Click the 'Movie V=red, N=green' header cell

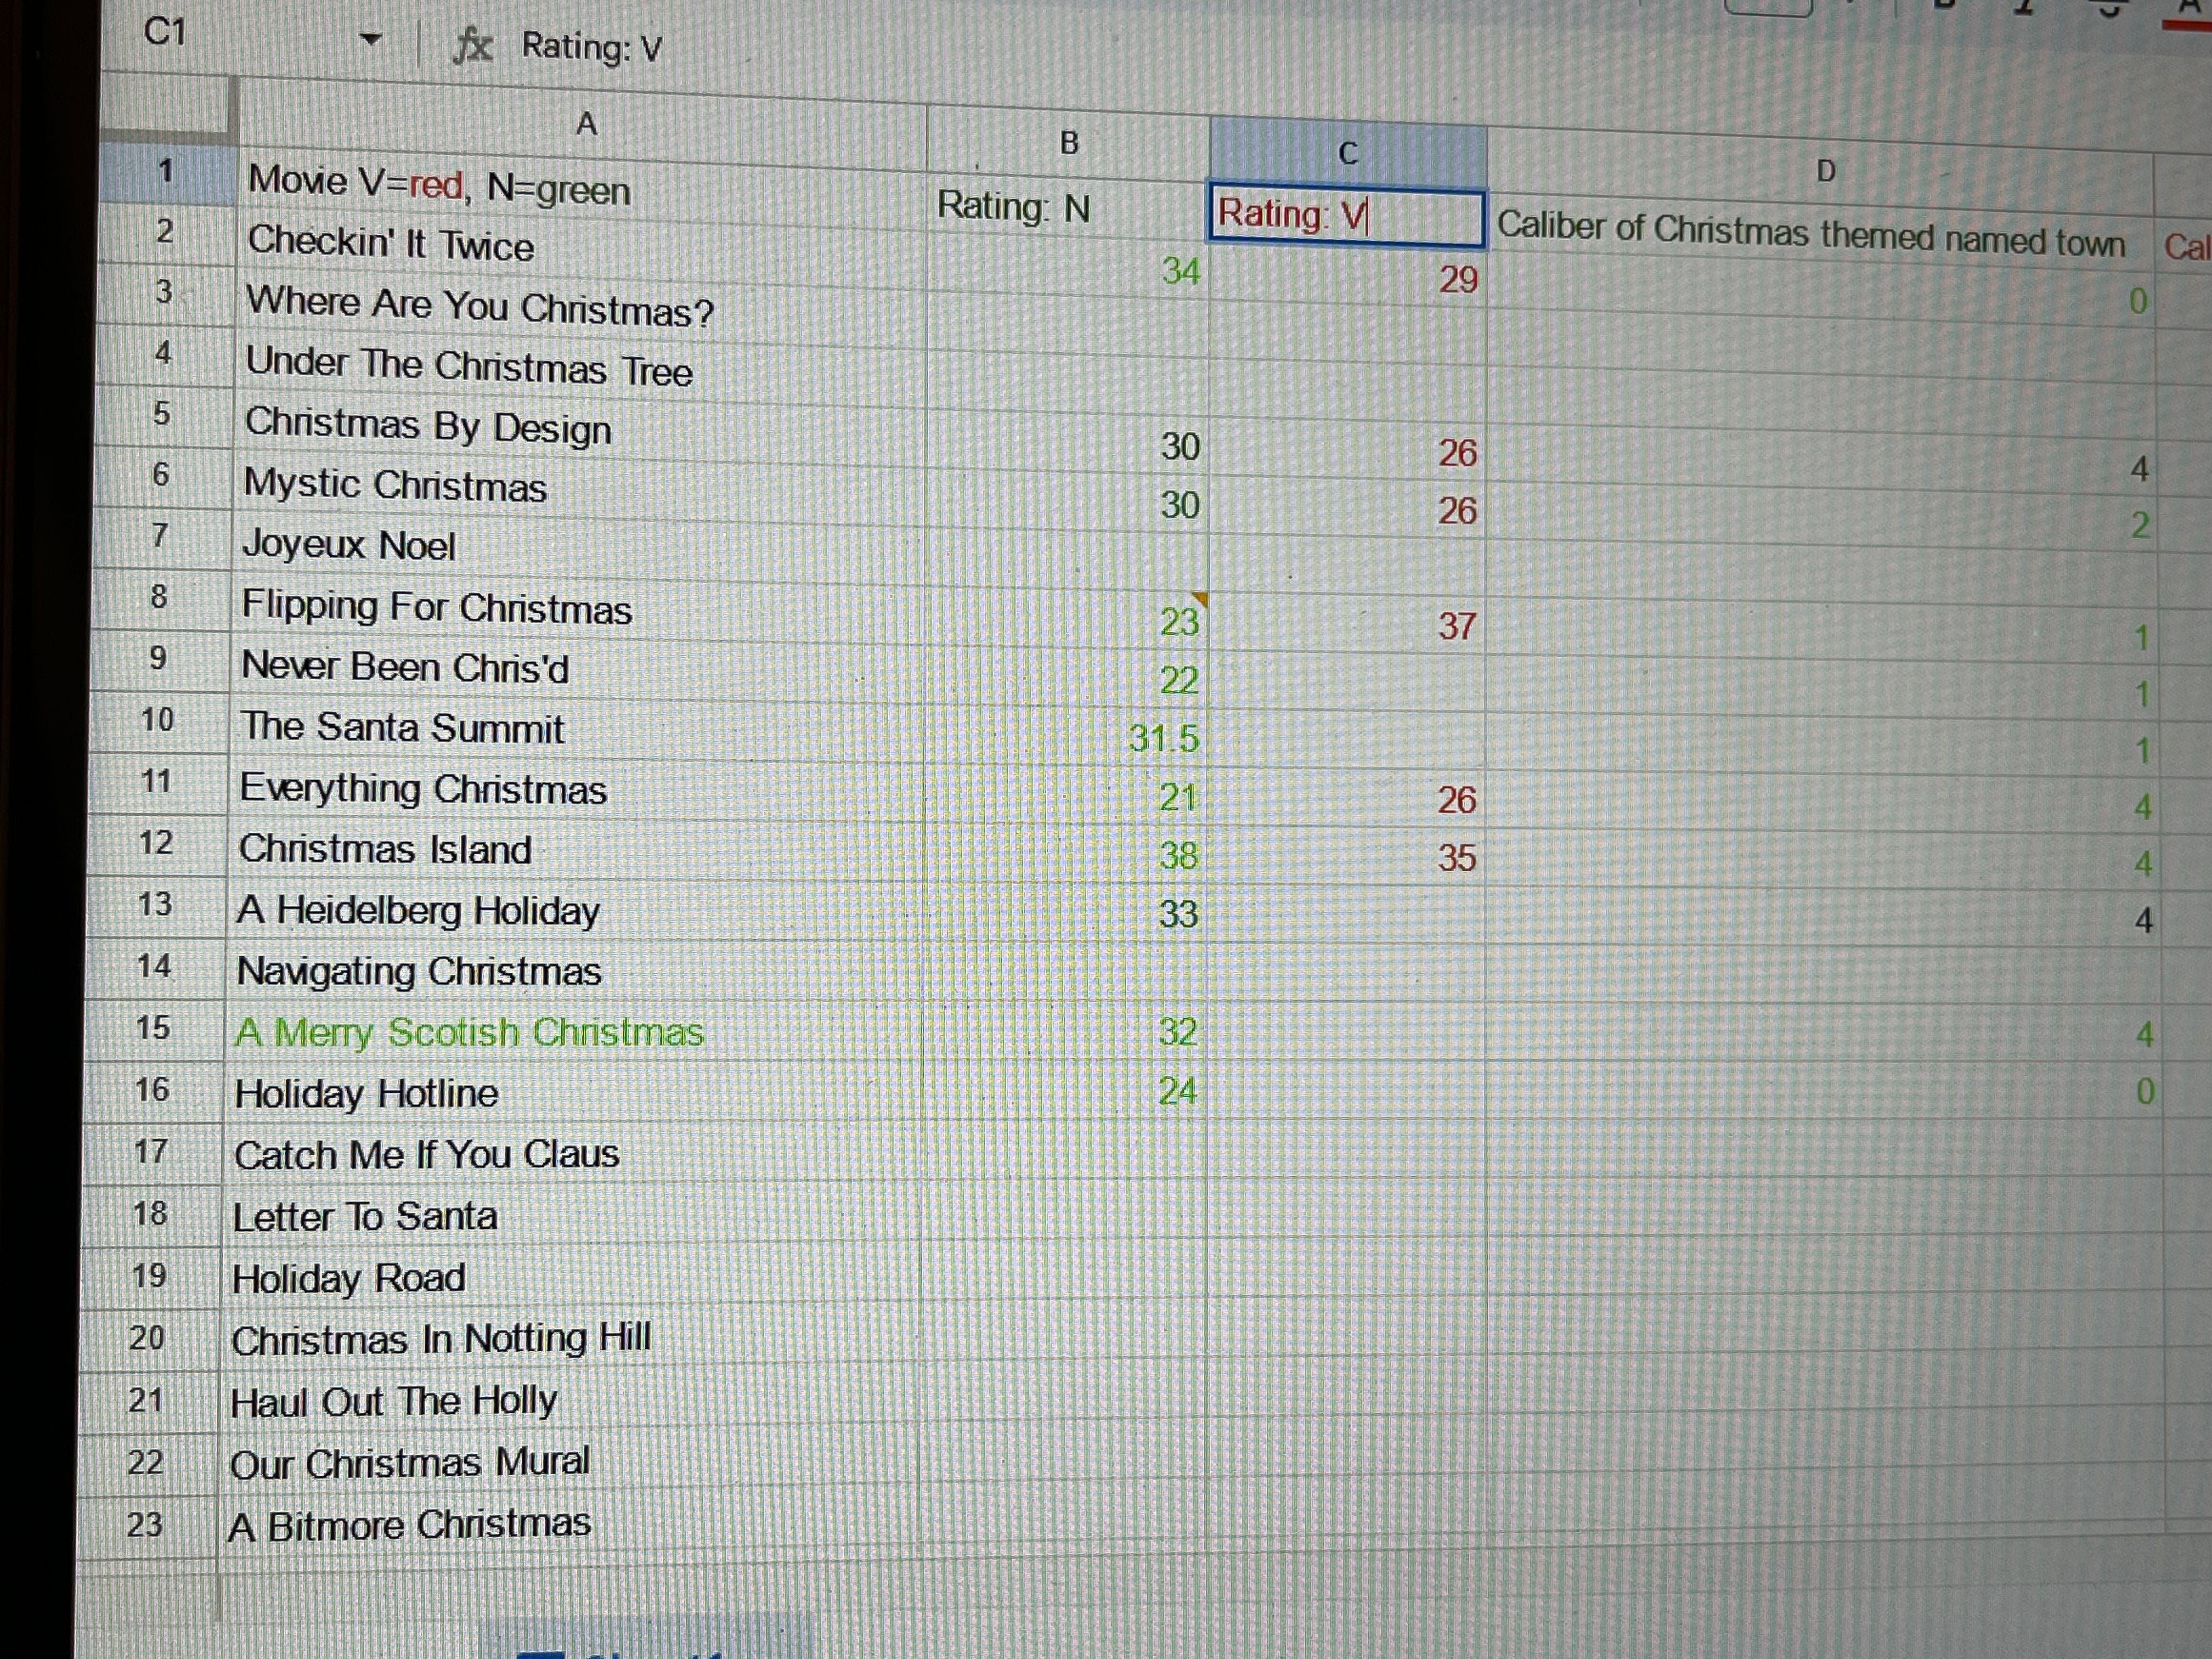439,185
